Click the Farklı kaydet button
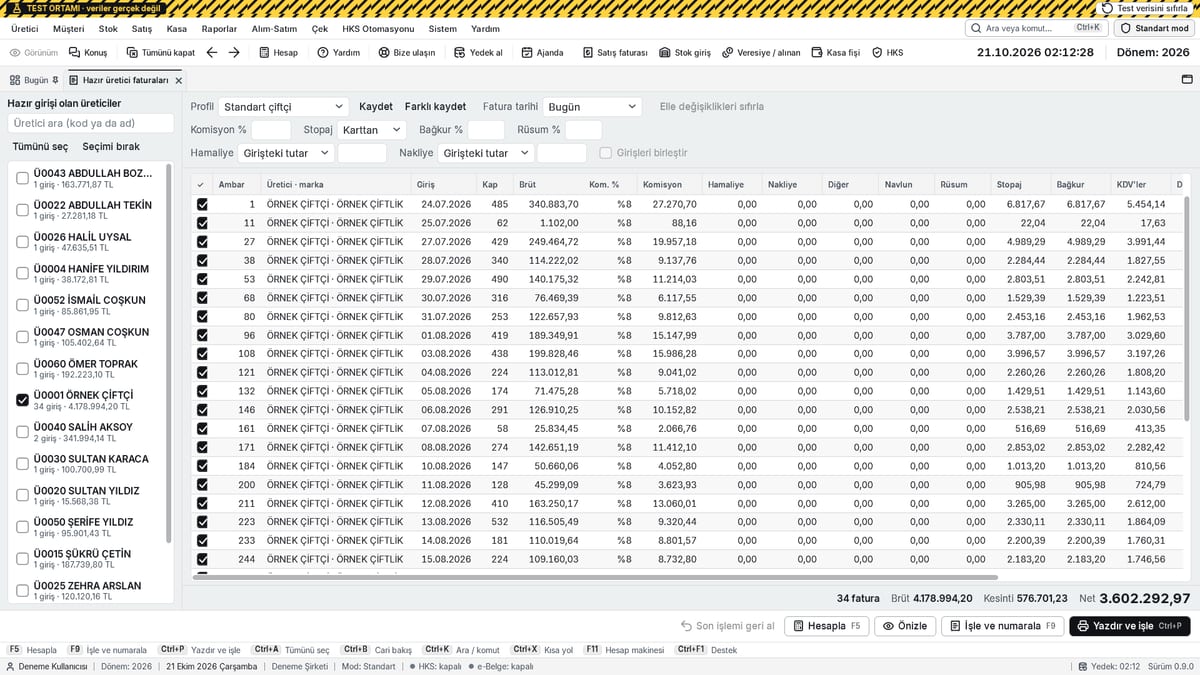 (435, 106)
